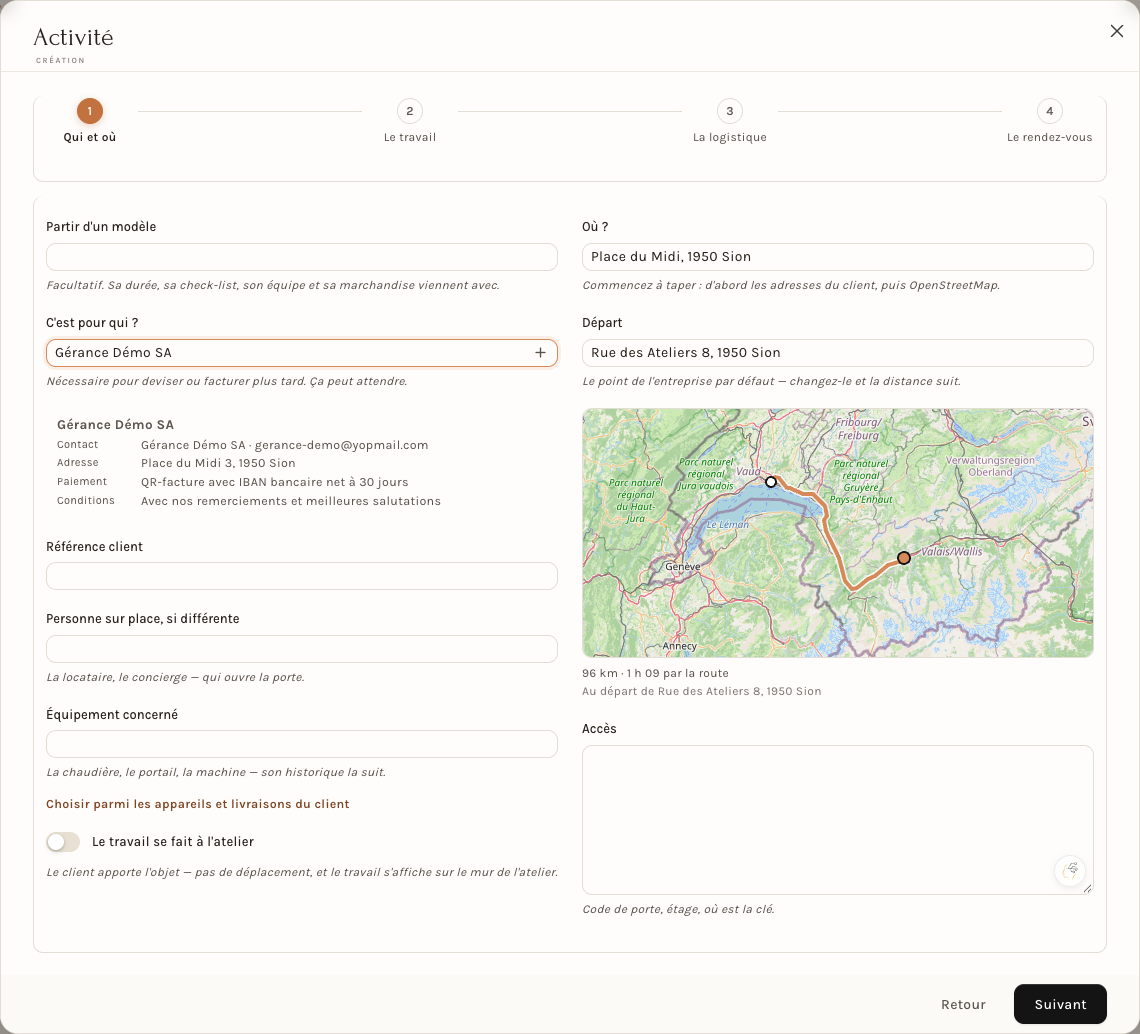
Task: Click the Avec nos remerciements conditions text
Action: [291, 501]
